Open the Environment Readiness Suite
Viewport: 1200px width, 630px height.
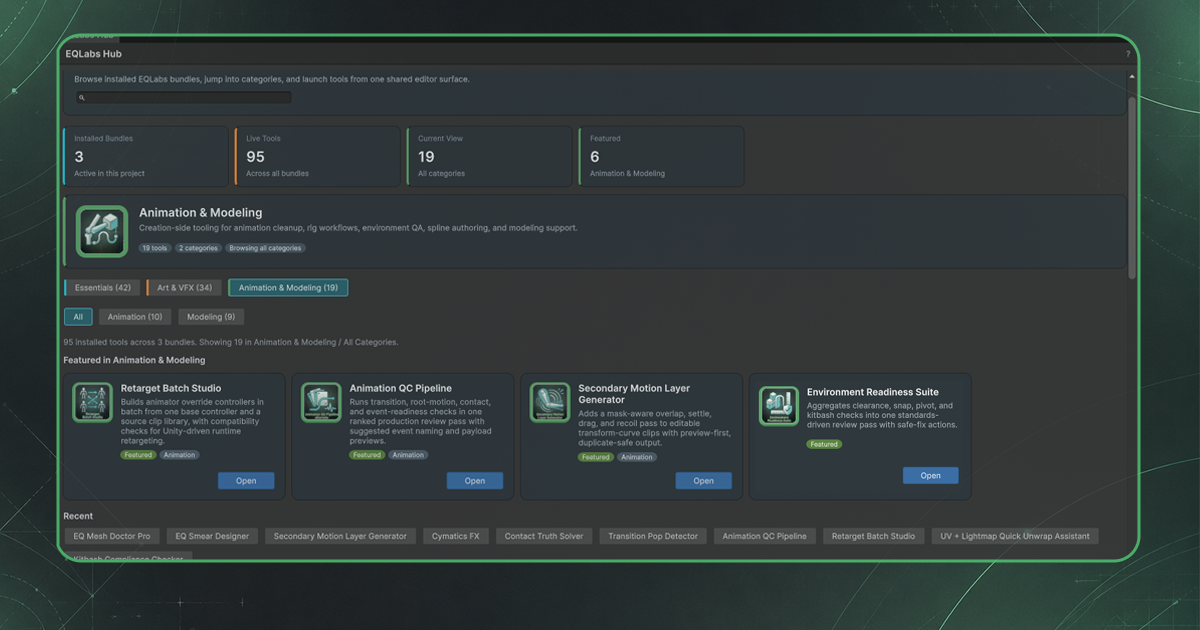[931, 476]
